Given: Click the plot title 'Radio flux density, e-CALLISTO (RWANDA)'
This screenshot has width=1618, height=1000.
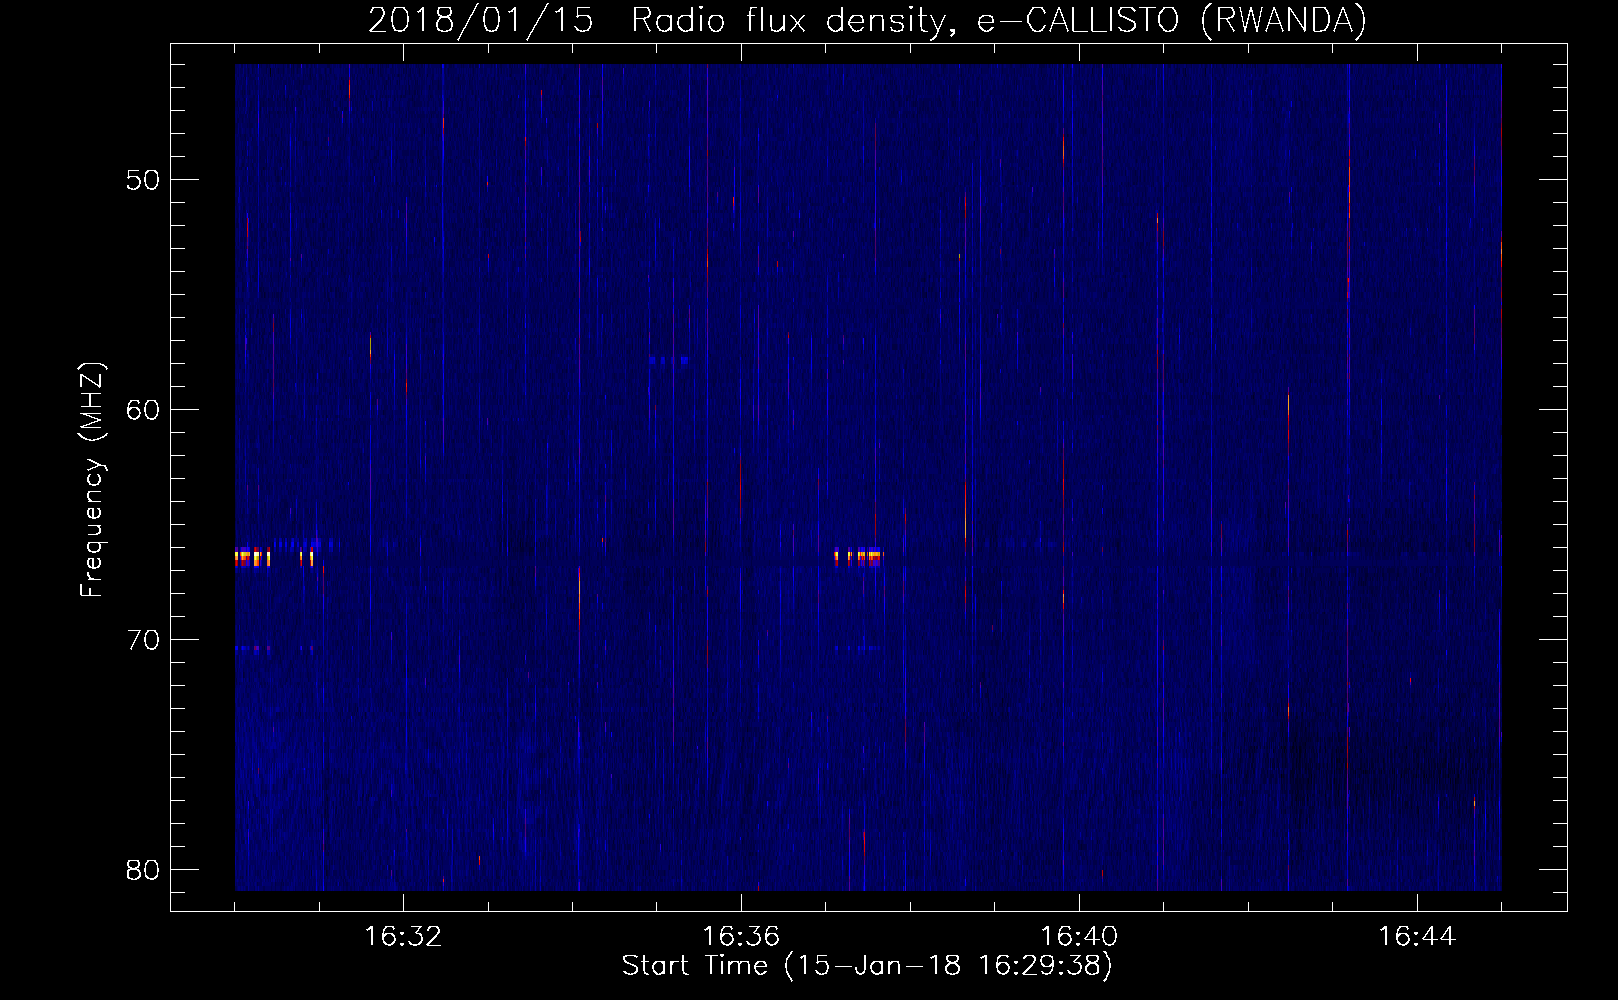Looking at the screenshot, I should click(x=999, y=20).
